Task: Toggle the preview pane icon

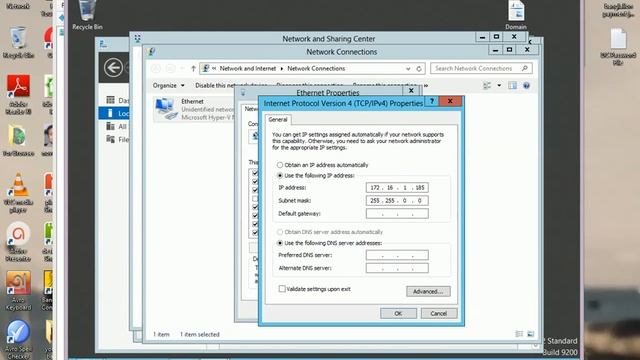Action: [512, 85]
